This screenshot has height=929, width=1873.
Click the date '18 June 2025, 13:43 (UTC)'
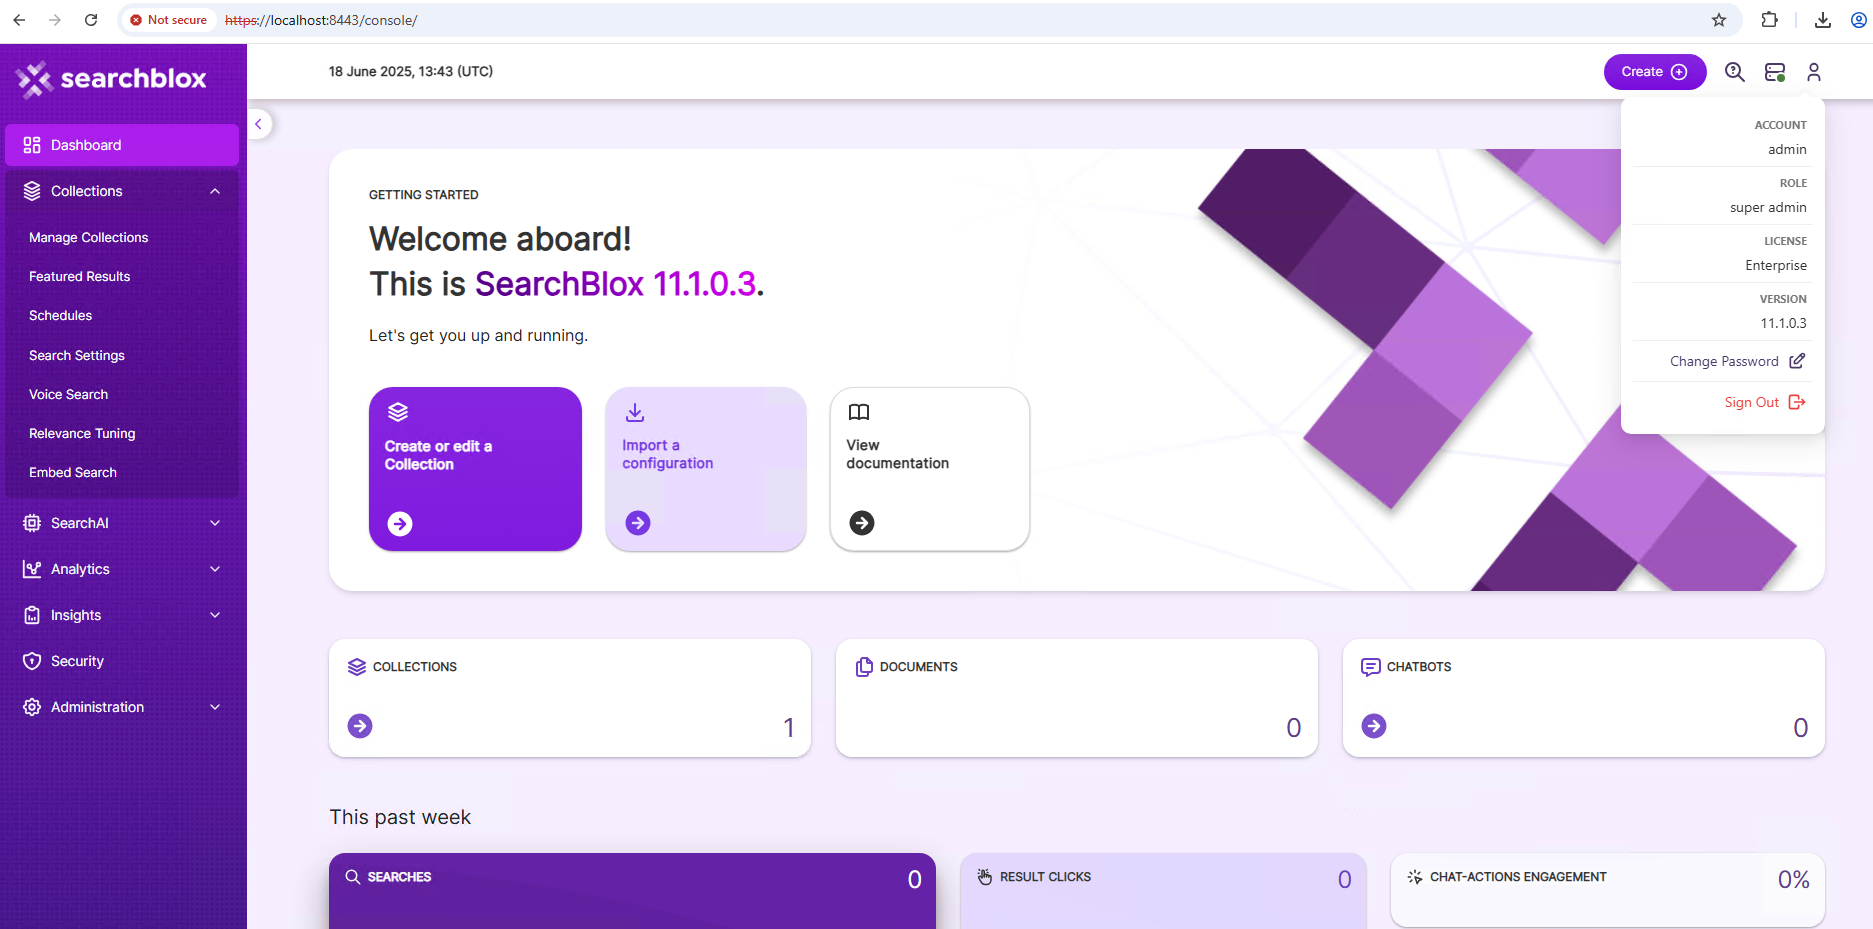point(411,71)
